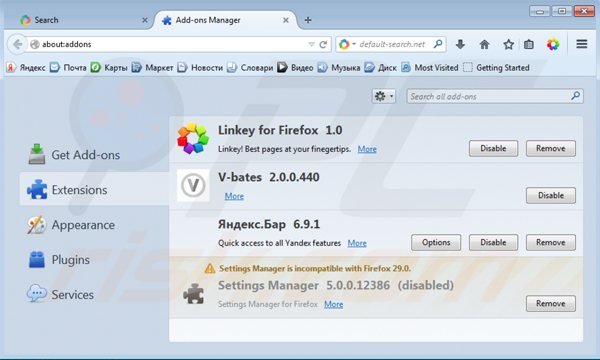Image resolution: width=600 pixels, height=360 pixels.
Task: Remove Linkey for Firefox extension
Action: (551, 148)
